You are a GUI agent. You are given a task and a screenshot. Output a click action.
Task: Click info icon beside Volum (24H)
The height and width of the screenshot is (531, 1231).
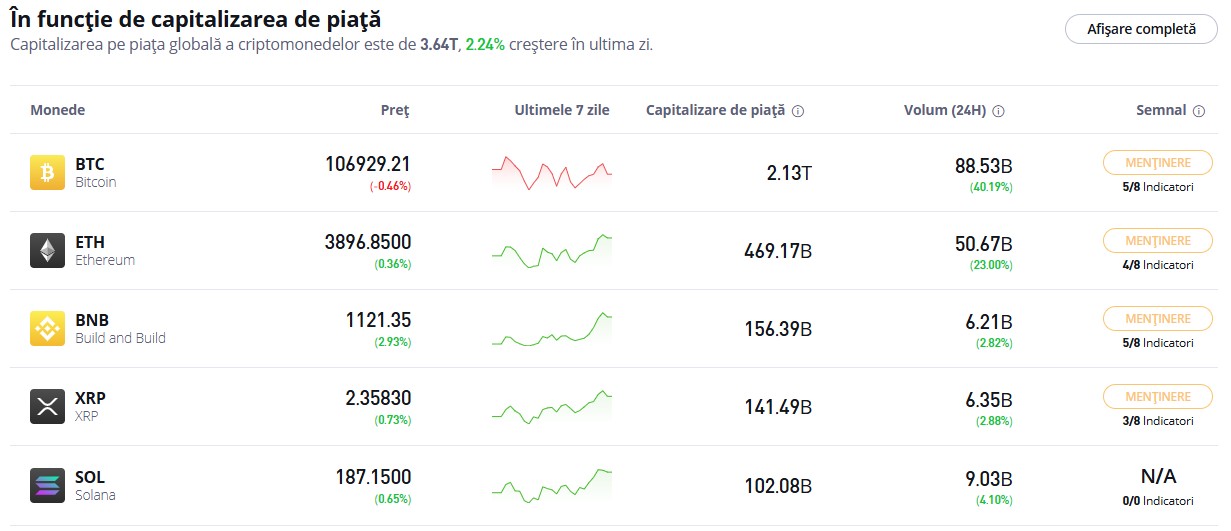point(998,111)
